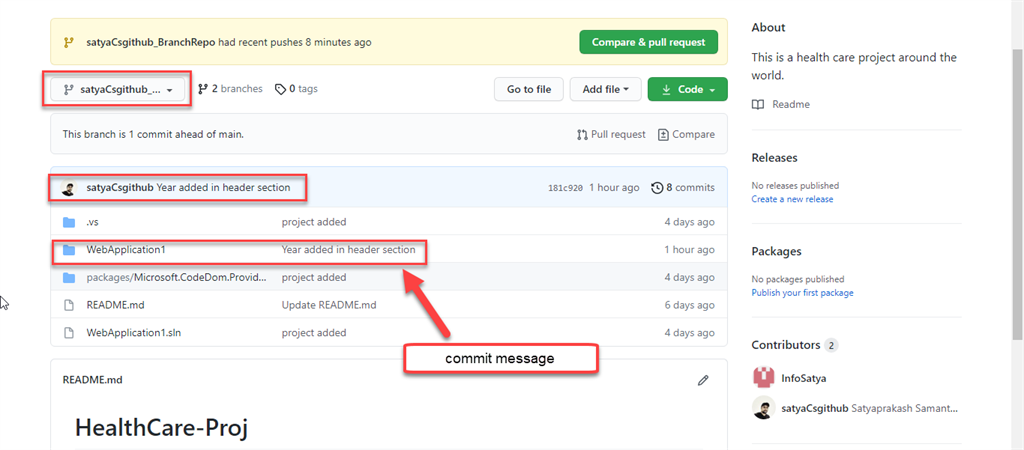Click the README.md panel header title
The image size is (1024, 450).
[92, 379]
